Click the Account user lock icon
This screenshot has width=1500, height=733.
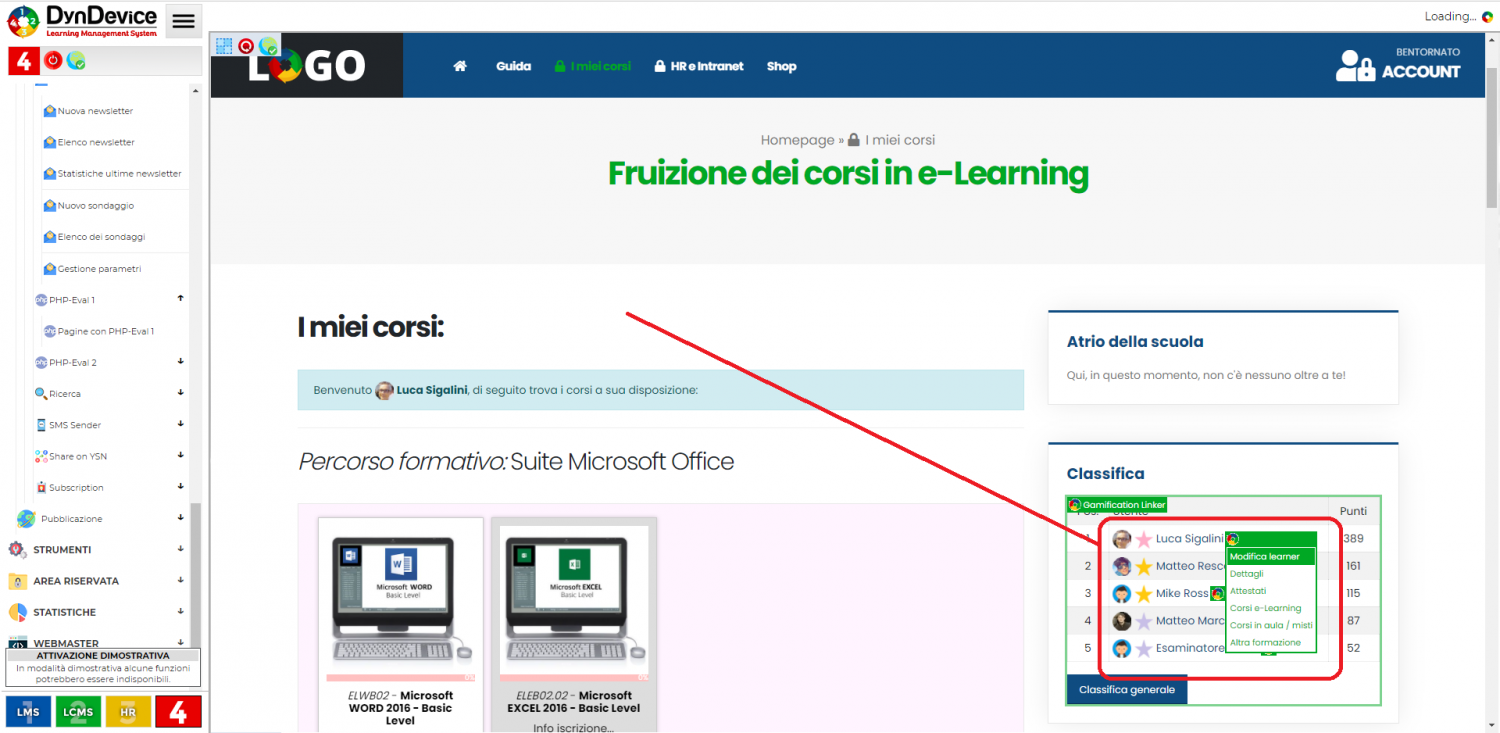[x=1355, y=66]
